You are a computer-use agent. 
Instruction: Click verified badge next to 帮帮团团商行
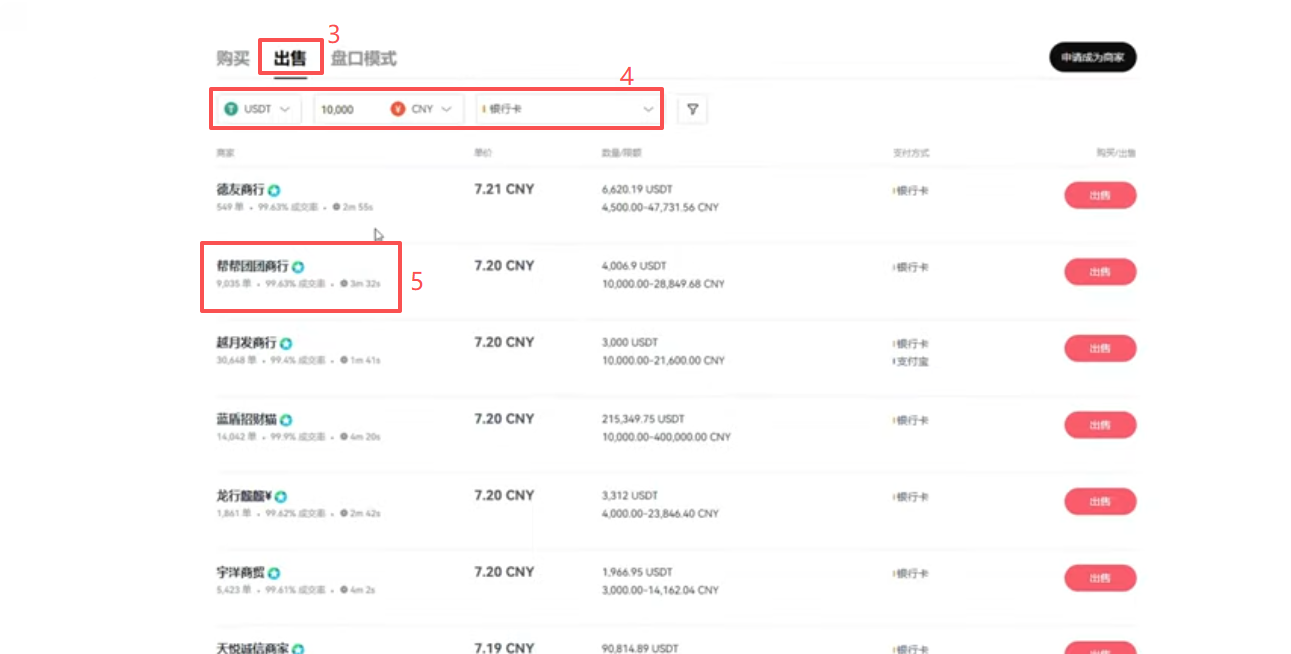click(x=298, y=267)
